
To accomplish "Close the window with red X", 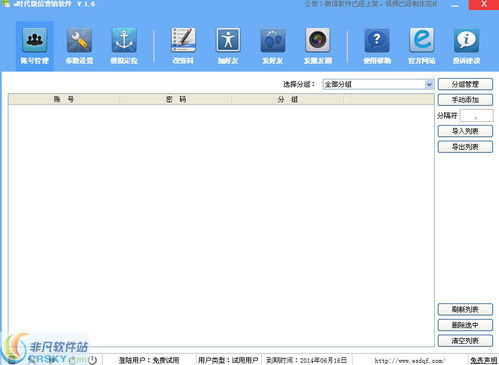I will coord(484,4).
